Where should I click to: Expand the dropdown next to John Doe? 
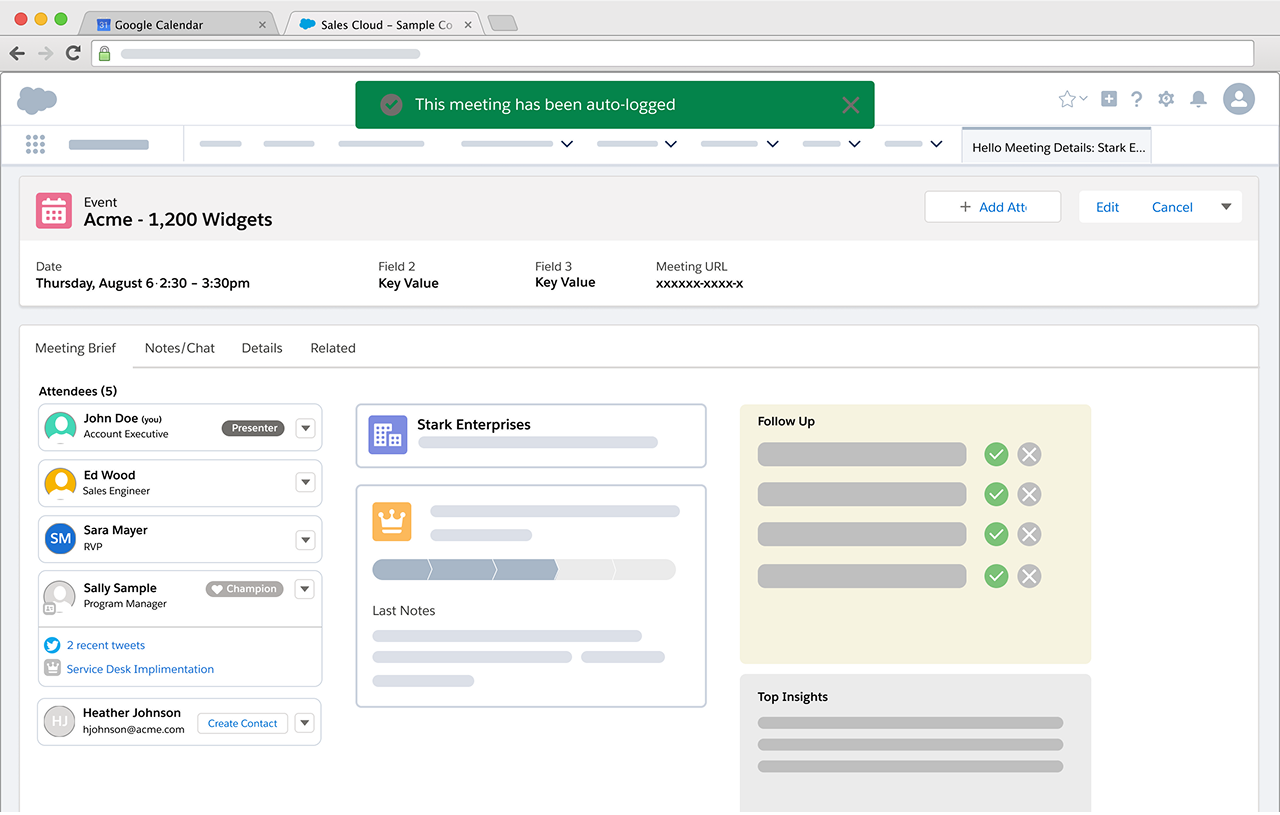click(x=306, y=428)
